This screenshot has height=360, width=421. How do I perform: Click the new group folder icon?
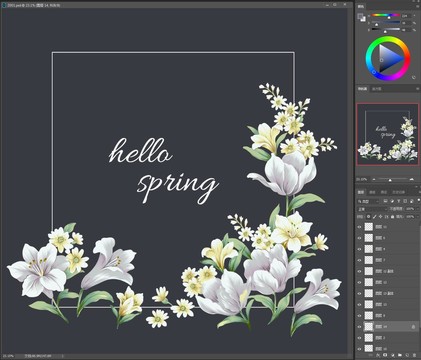[400, 355]
